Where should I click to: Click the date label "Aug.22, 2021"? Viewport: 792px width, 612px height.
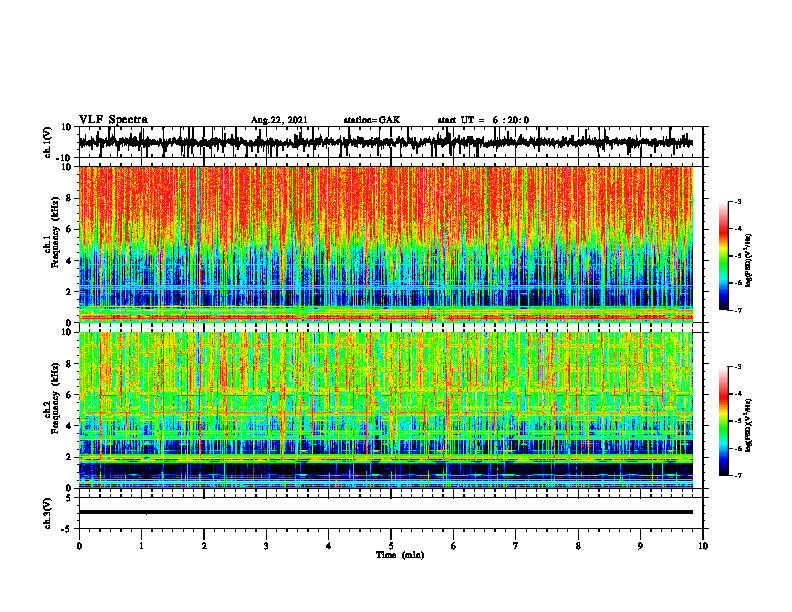(279, 120)
